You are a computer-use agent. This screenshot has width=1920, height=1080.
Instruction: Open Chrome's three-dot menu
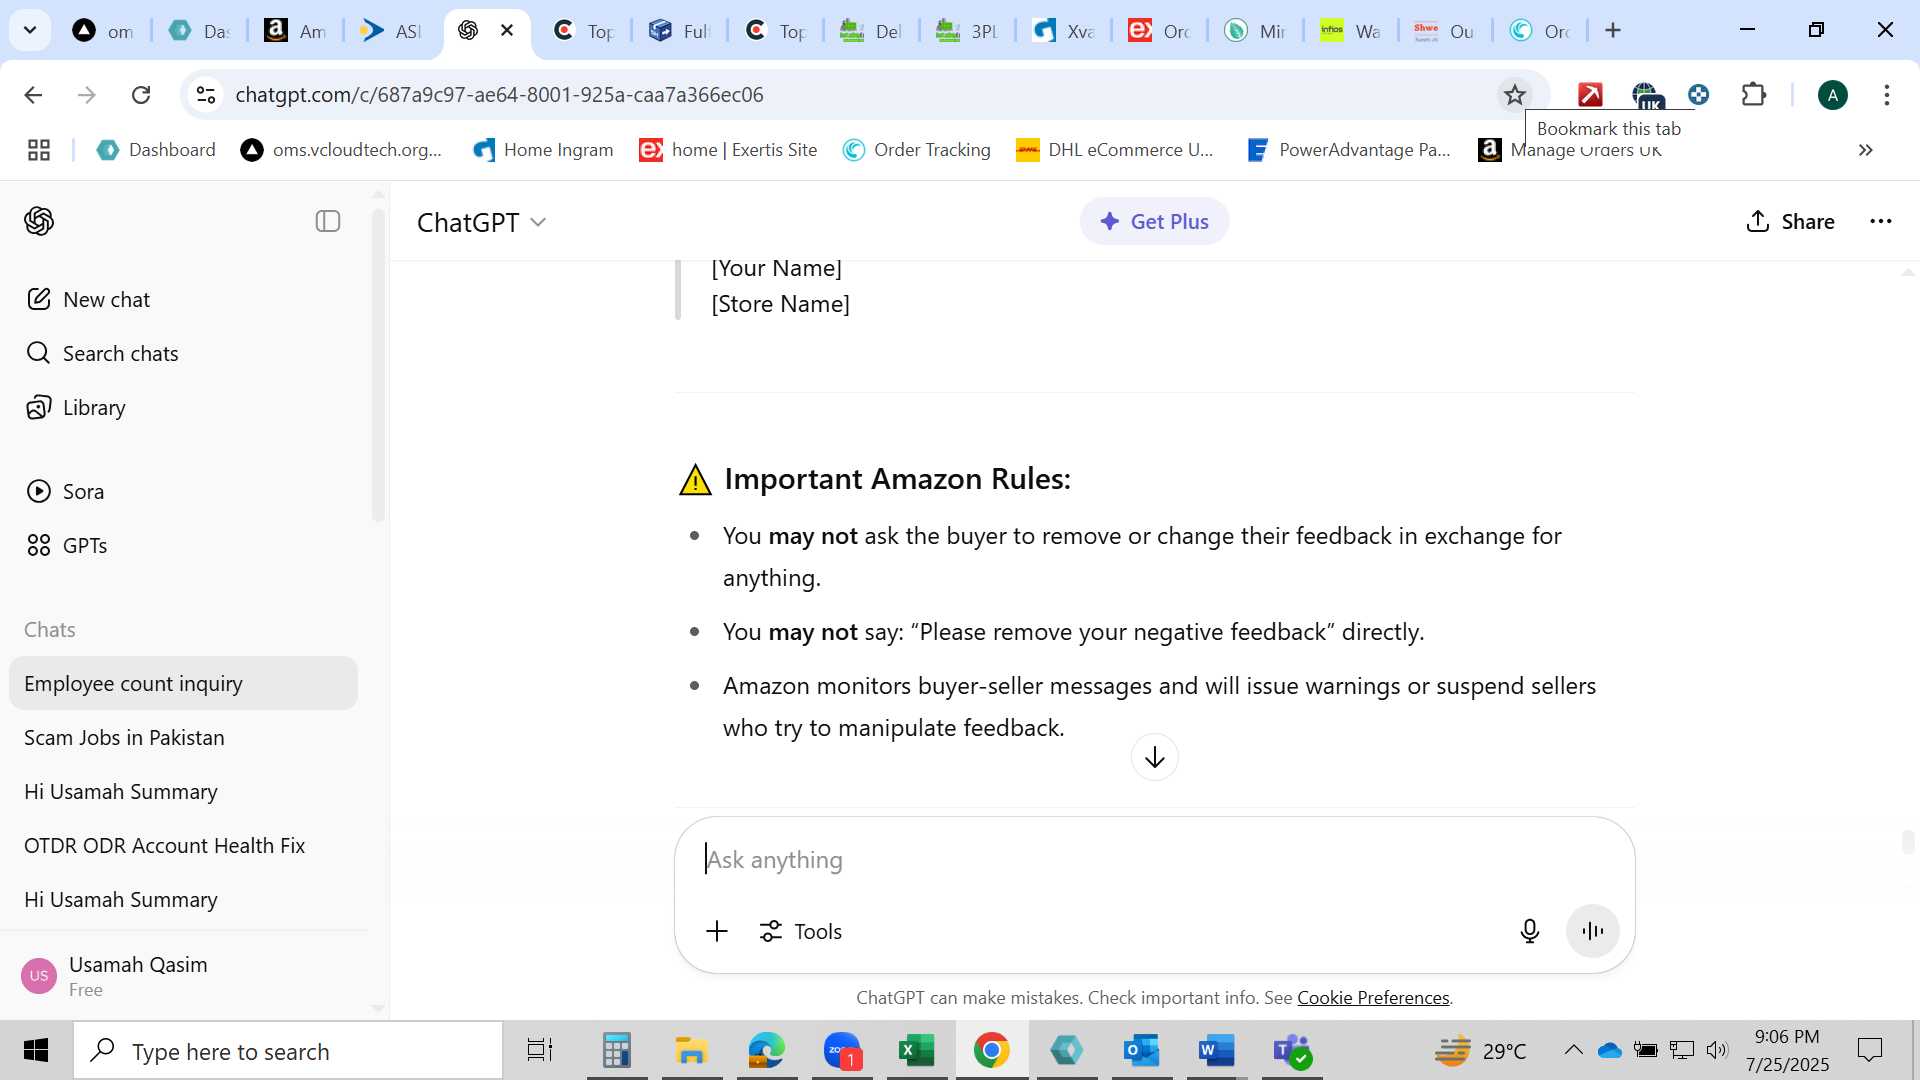coord(1887,95)
